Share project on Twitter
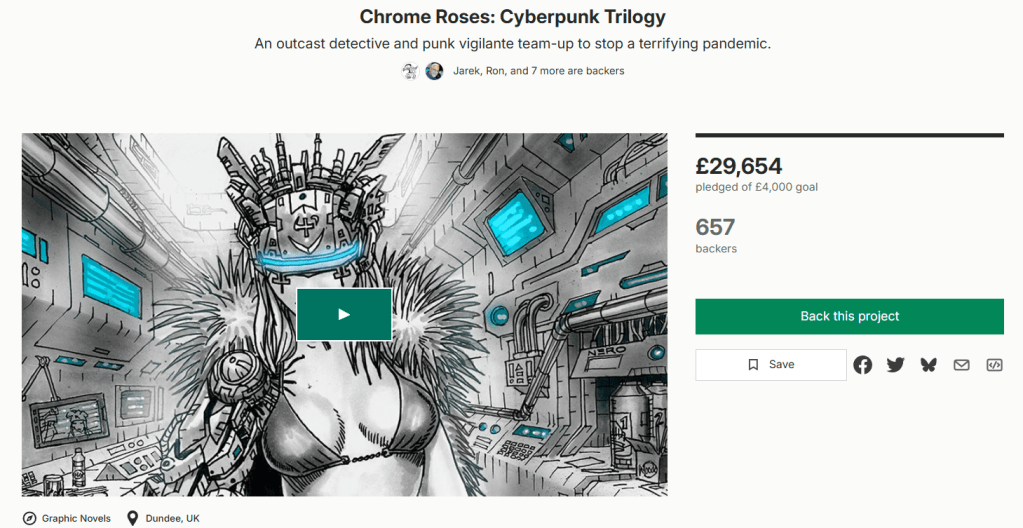This screenshot has width=1023, height=528. [x=895, y=365]
